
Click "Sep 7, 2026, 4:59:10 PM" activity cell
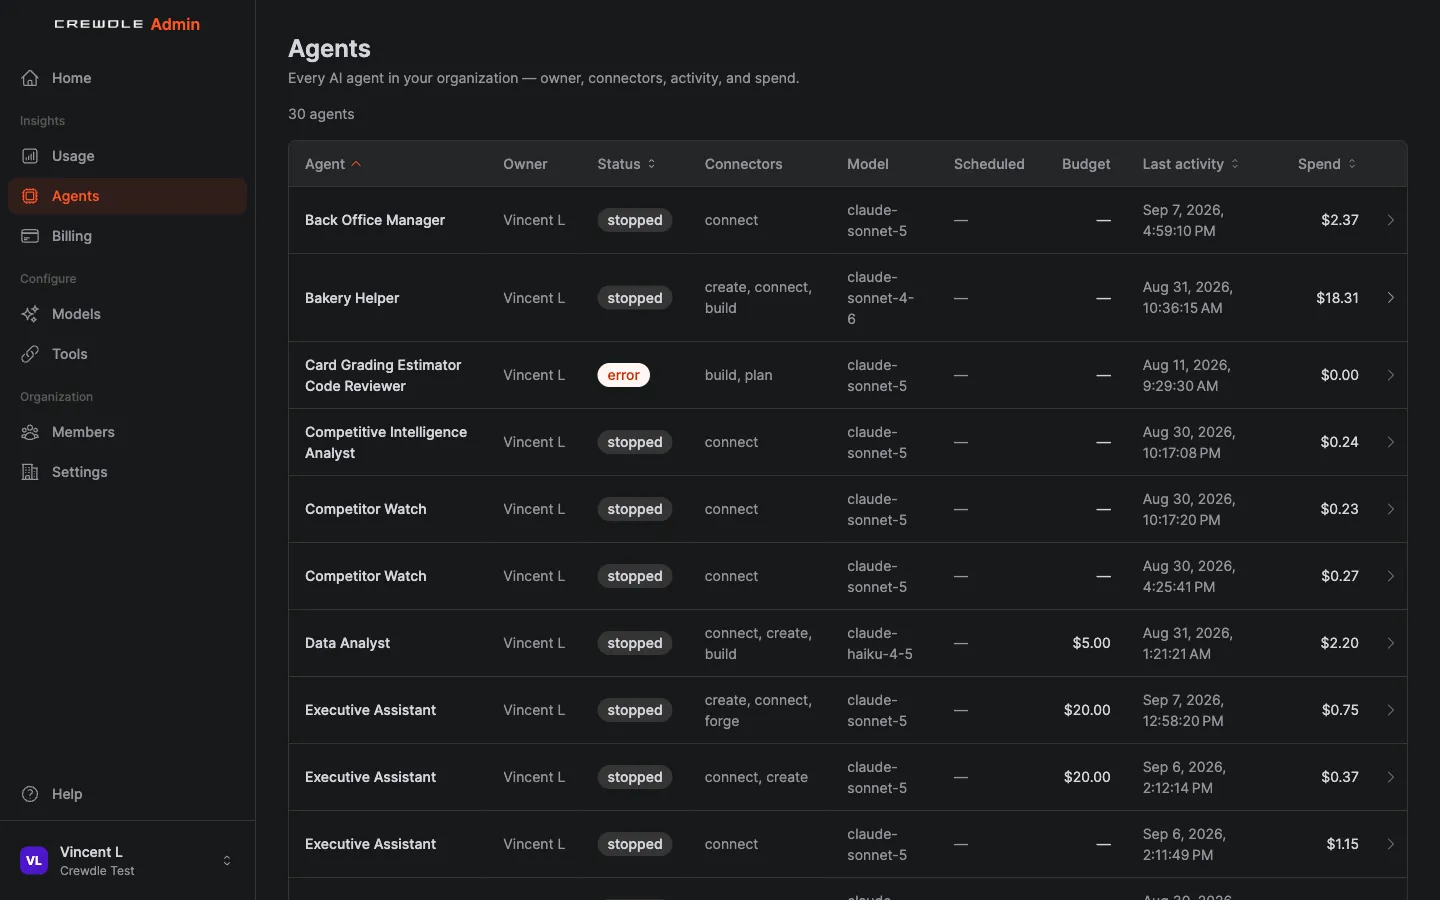tap(1183, 220)
